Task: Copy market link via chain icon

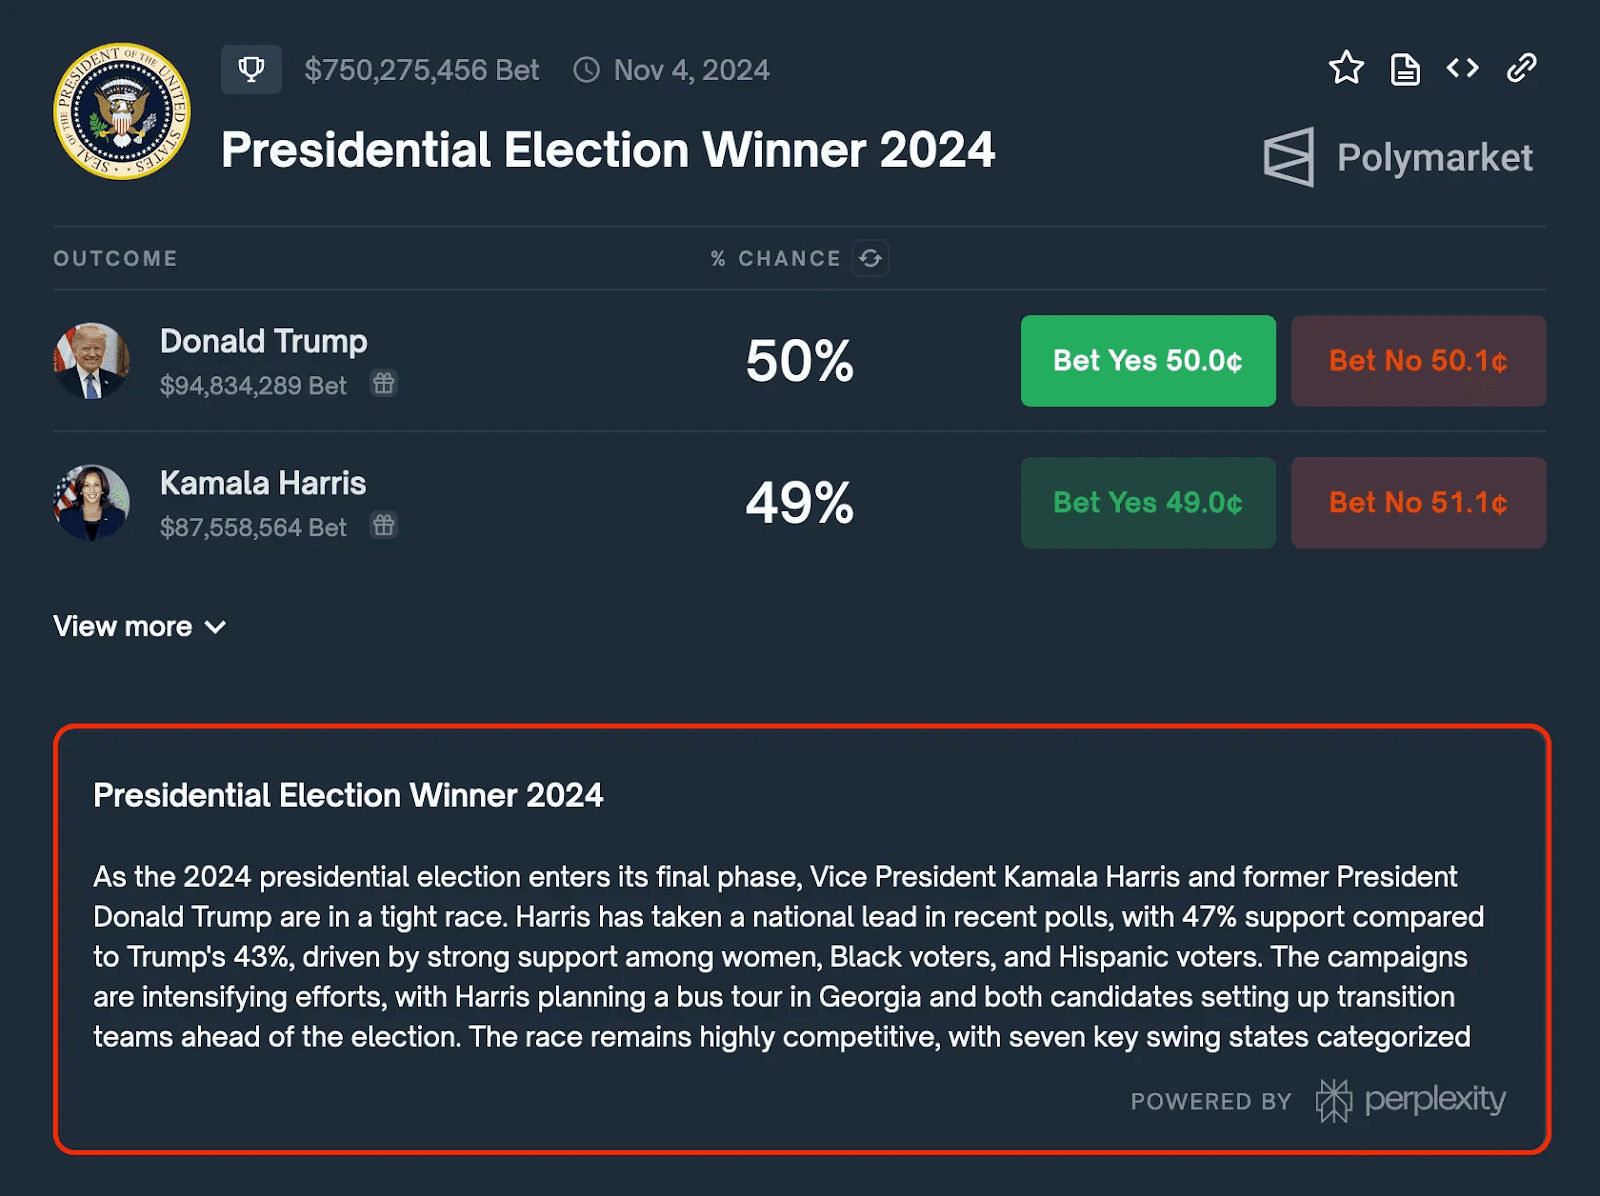Action: pos(1521,68)
